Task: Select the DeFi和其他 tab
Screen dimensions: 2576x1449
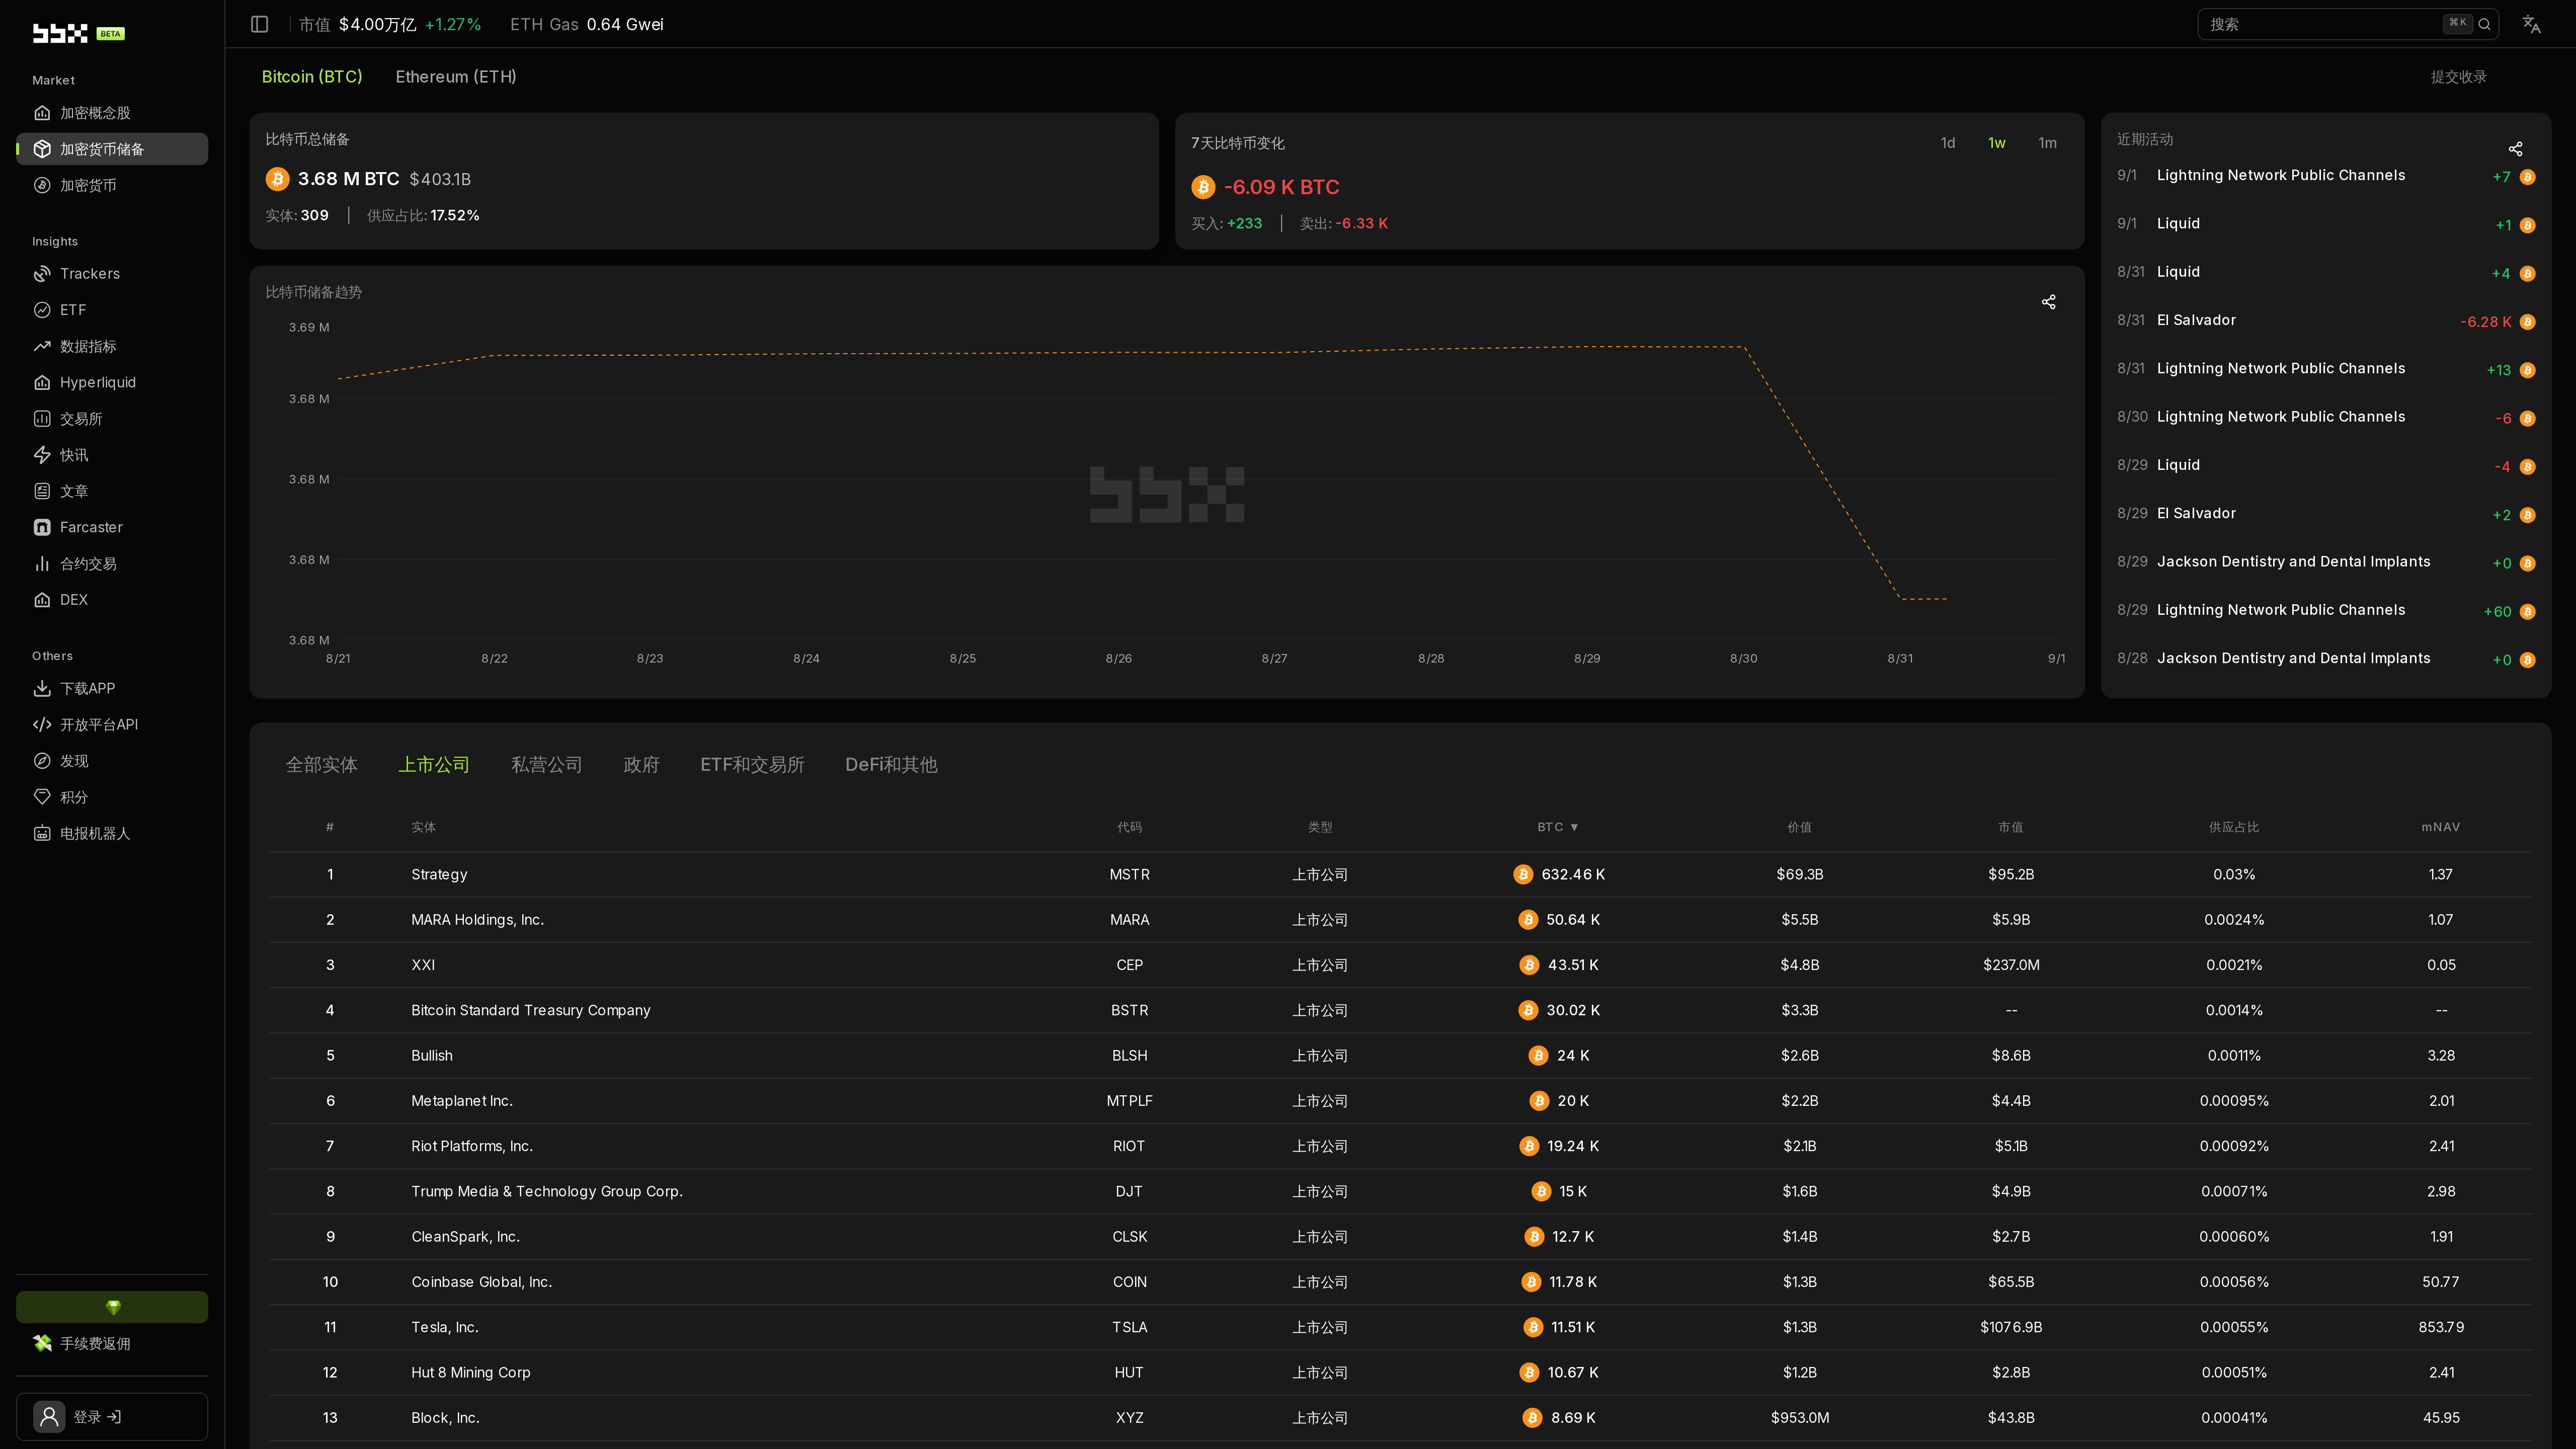Action: click(891, 765)
